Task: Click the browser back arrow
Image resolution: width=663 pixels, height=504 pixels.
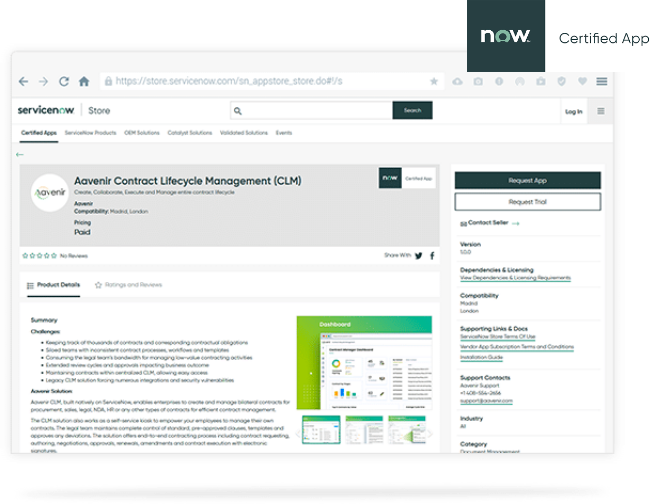Action: click(x=23, y=81)
